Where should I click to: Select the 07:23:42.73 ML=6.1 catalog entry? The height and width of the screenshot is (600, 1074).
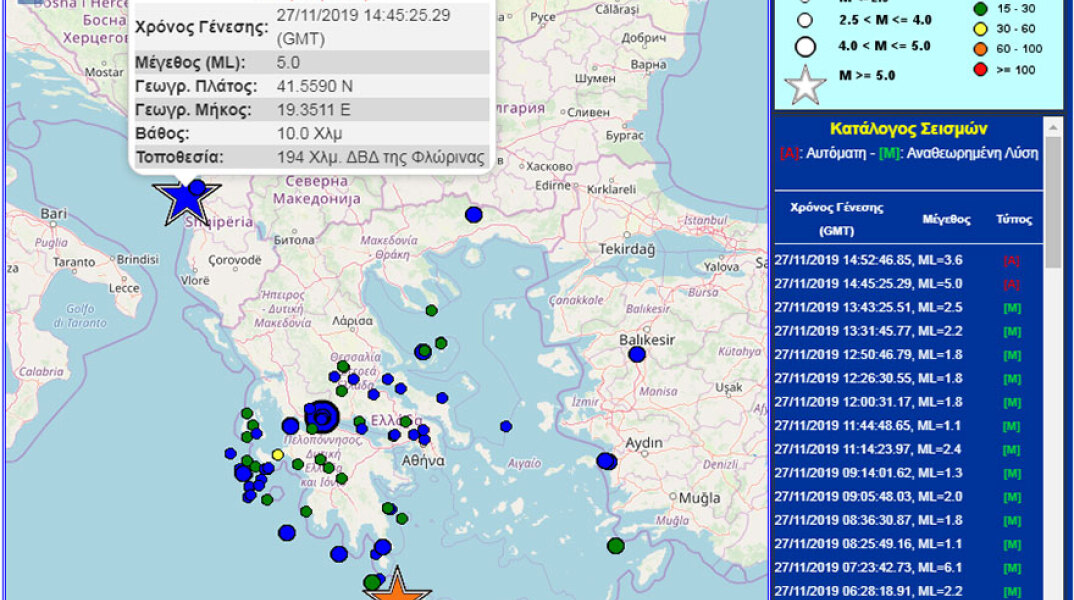pyautogui.click(x=869, y=567)
